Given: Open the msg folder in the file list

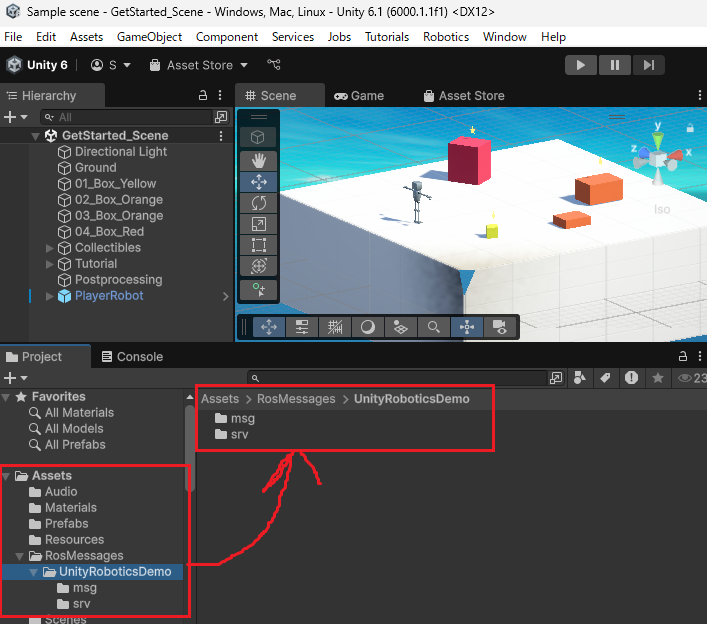Looking at the screenshot, I should (235, 418).
